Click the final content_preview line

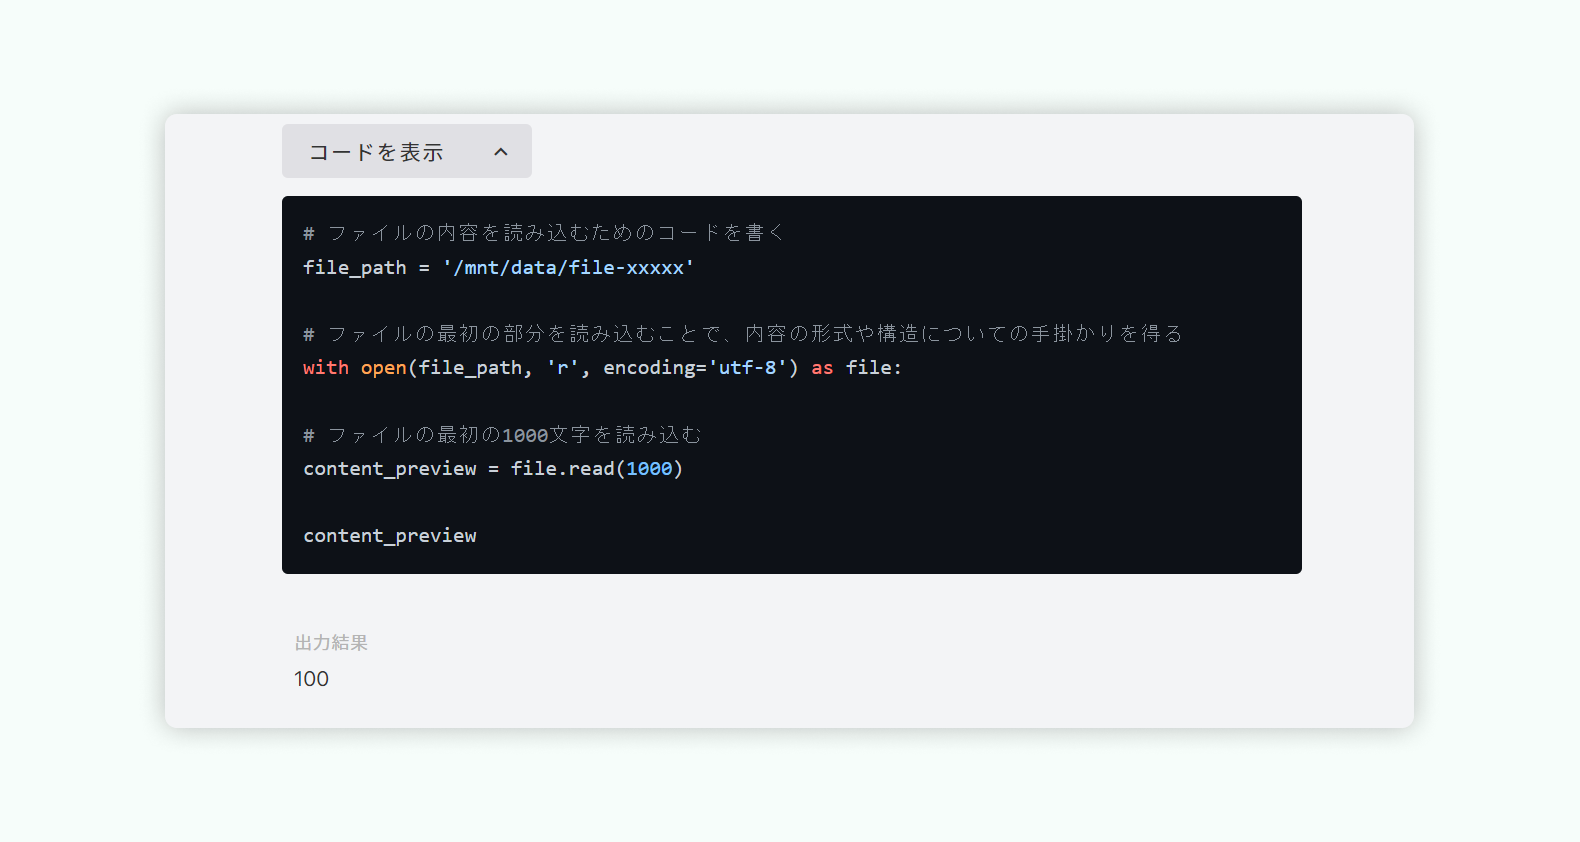pyautogui.click(x=390, y=535)
